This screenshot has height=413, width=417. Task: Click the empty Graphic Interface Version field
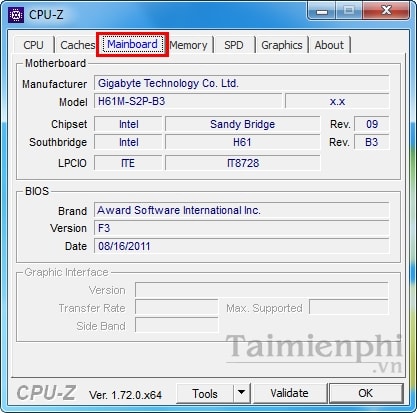[262, 290]
